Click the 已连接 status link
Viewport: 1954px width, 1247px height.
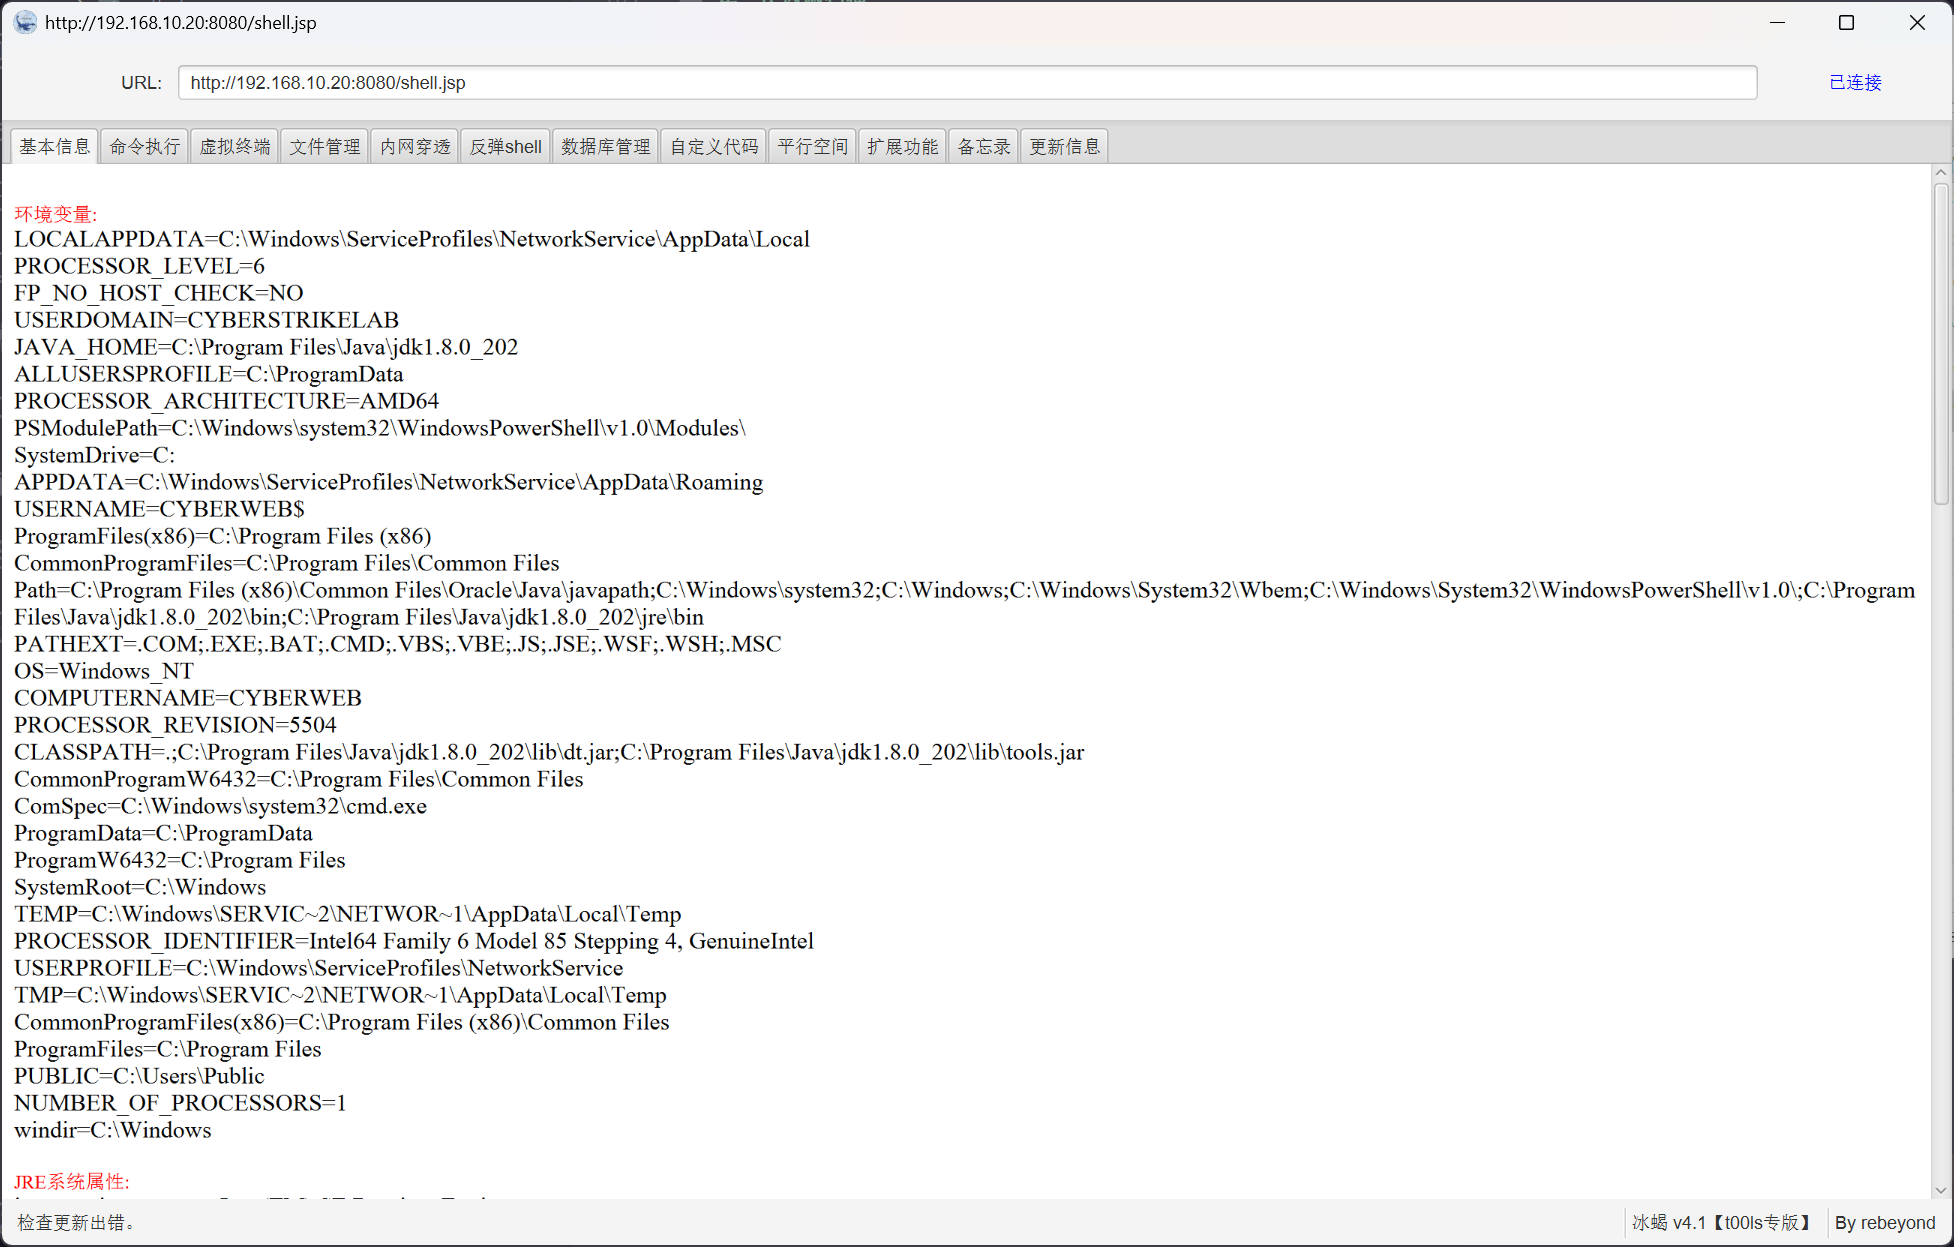pyautogui.click(x=1855, y=83)
